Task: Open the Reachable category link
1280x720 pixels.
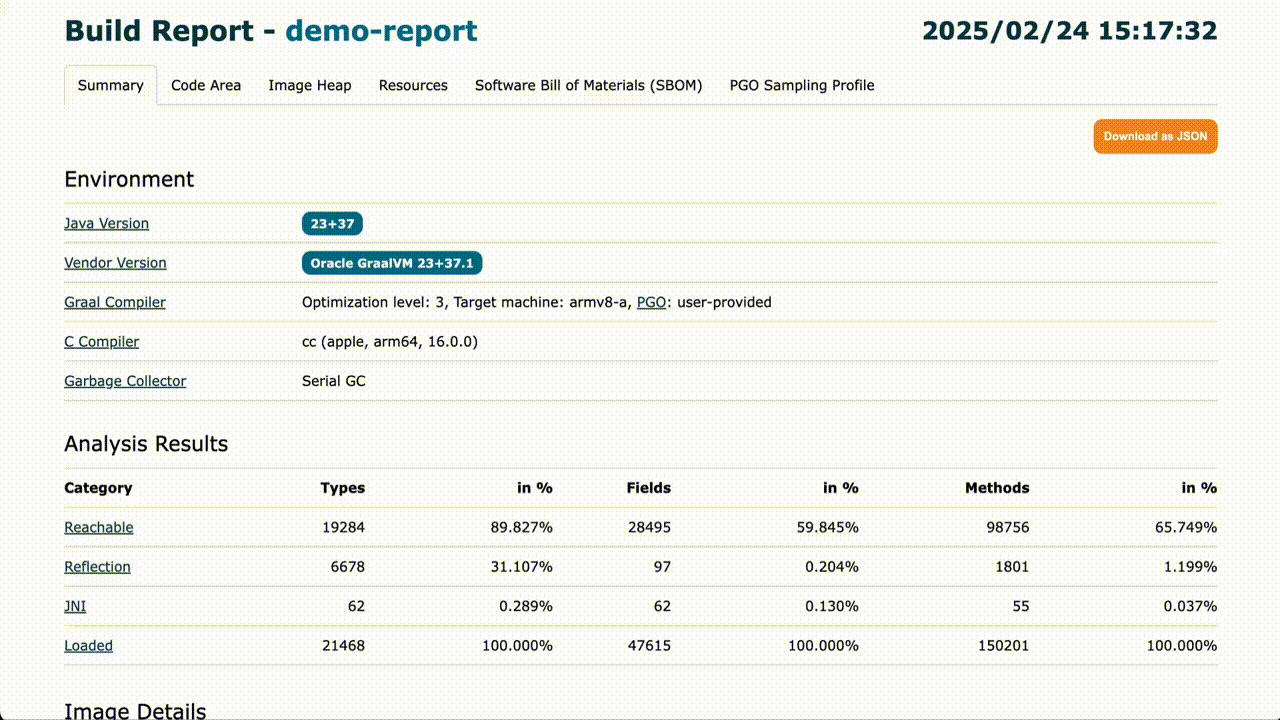Action: 98,528
